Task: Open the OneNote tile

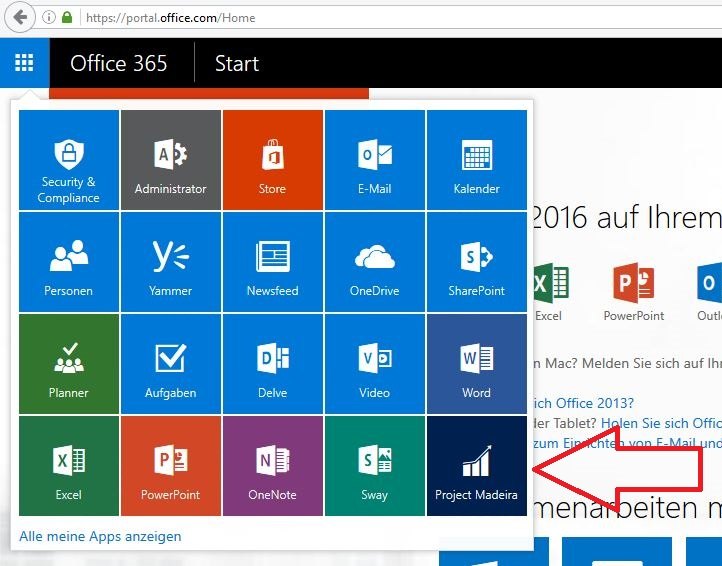Action: pyautogui.click(x=273, y=466)
